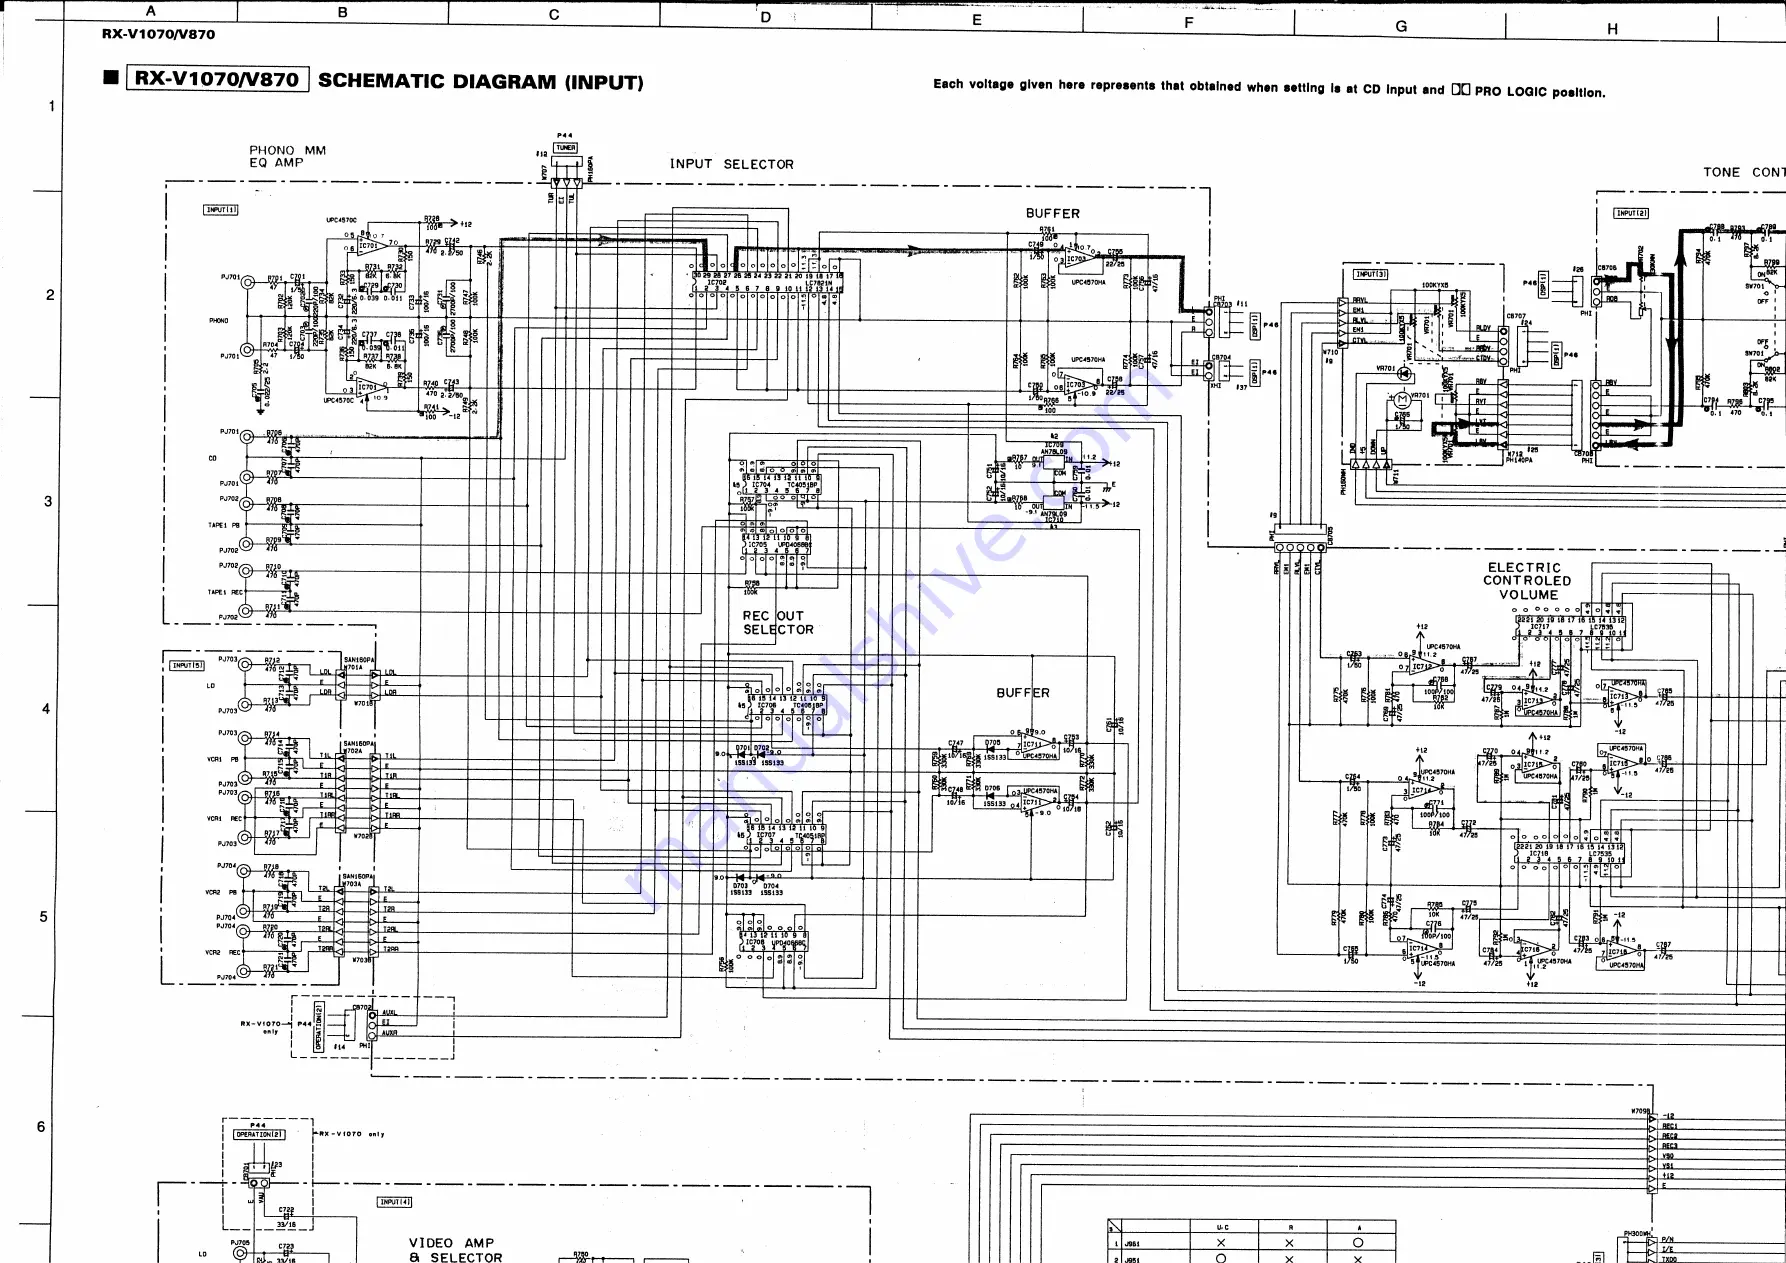Screen dimensions: 1786x1263
Task: Click the 'AUXL' pin label at CB702
Action: tap(390, 1012)
